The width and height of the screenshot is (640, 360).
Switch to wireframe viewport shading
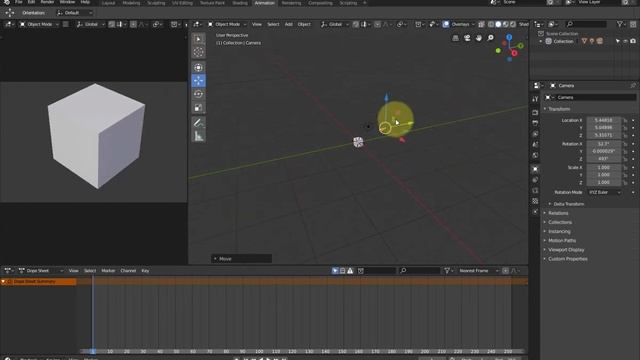[491, 24]
